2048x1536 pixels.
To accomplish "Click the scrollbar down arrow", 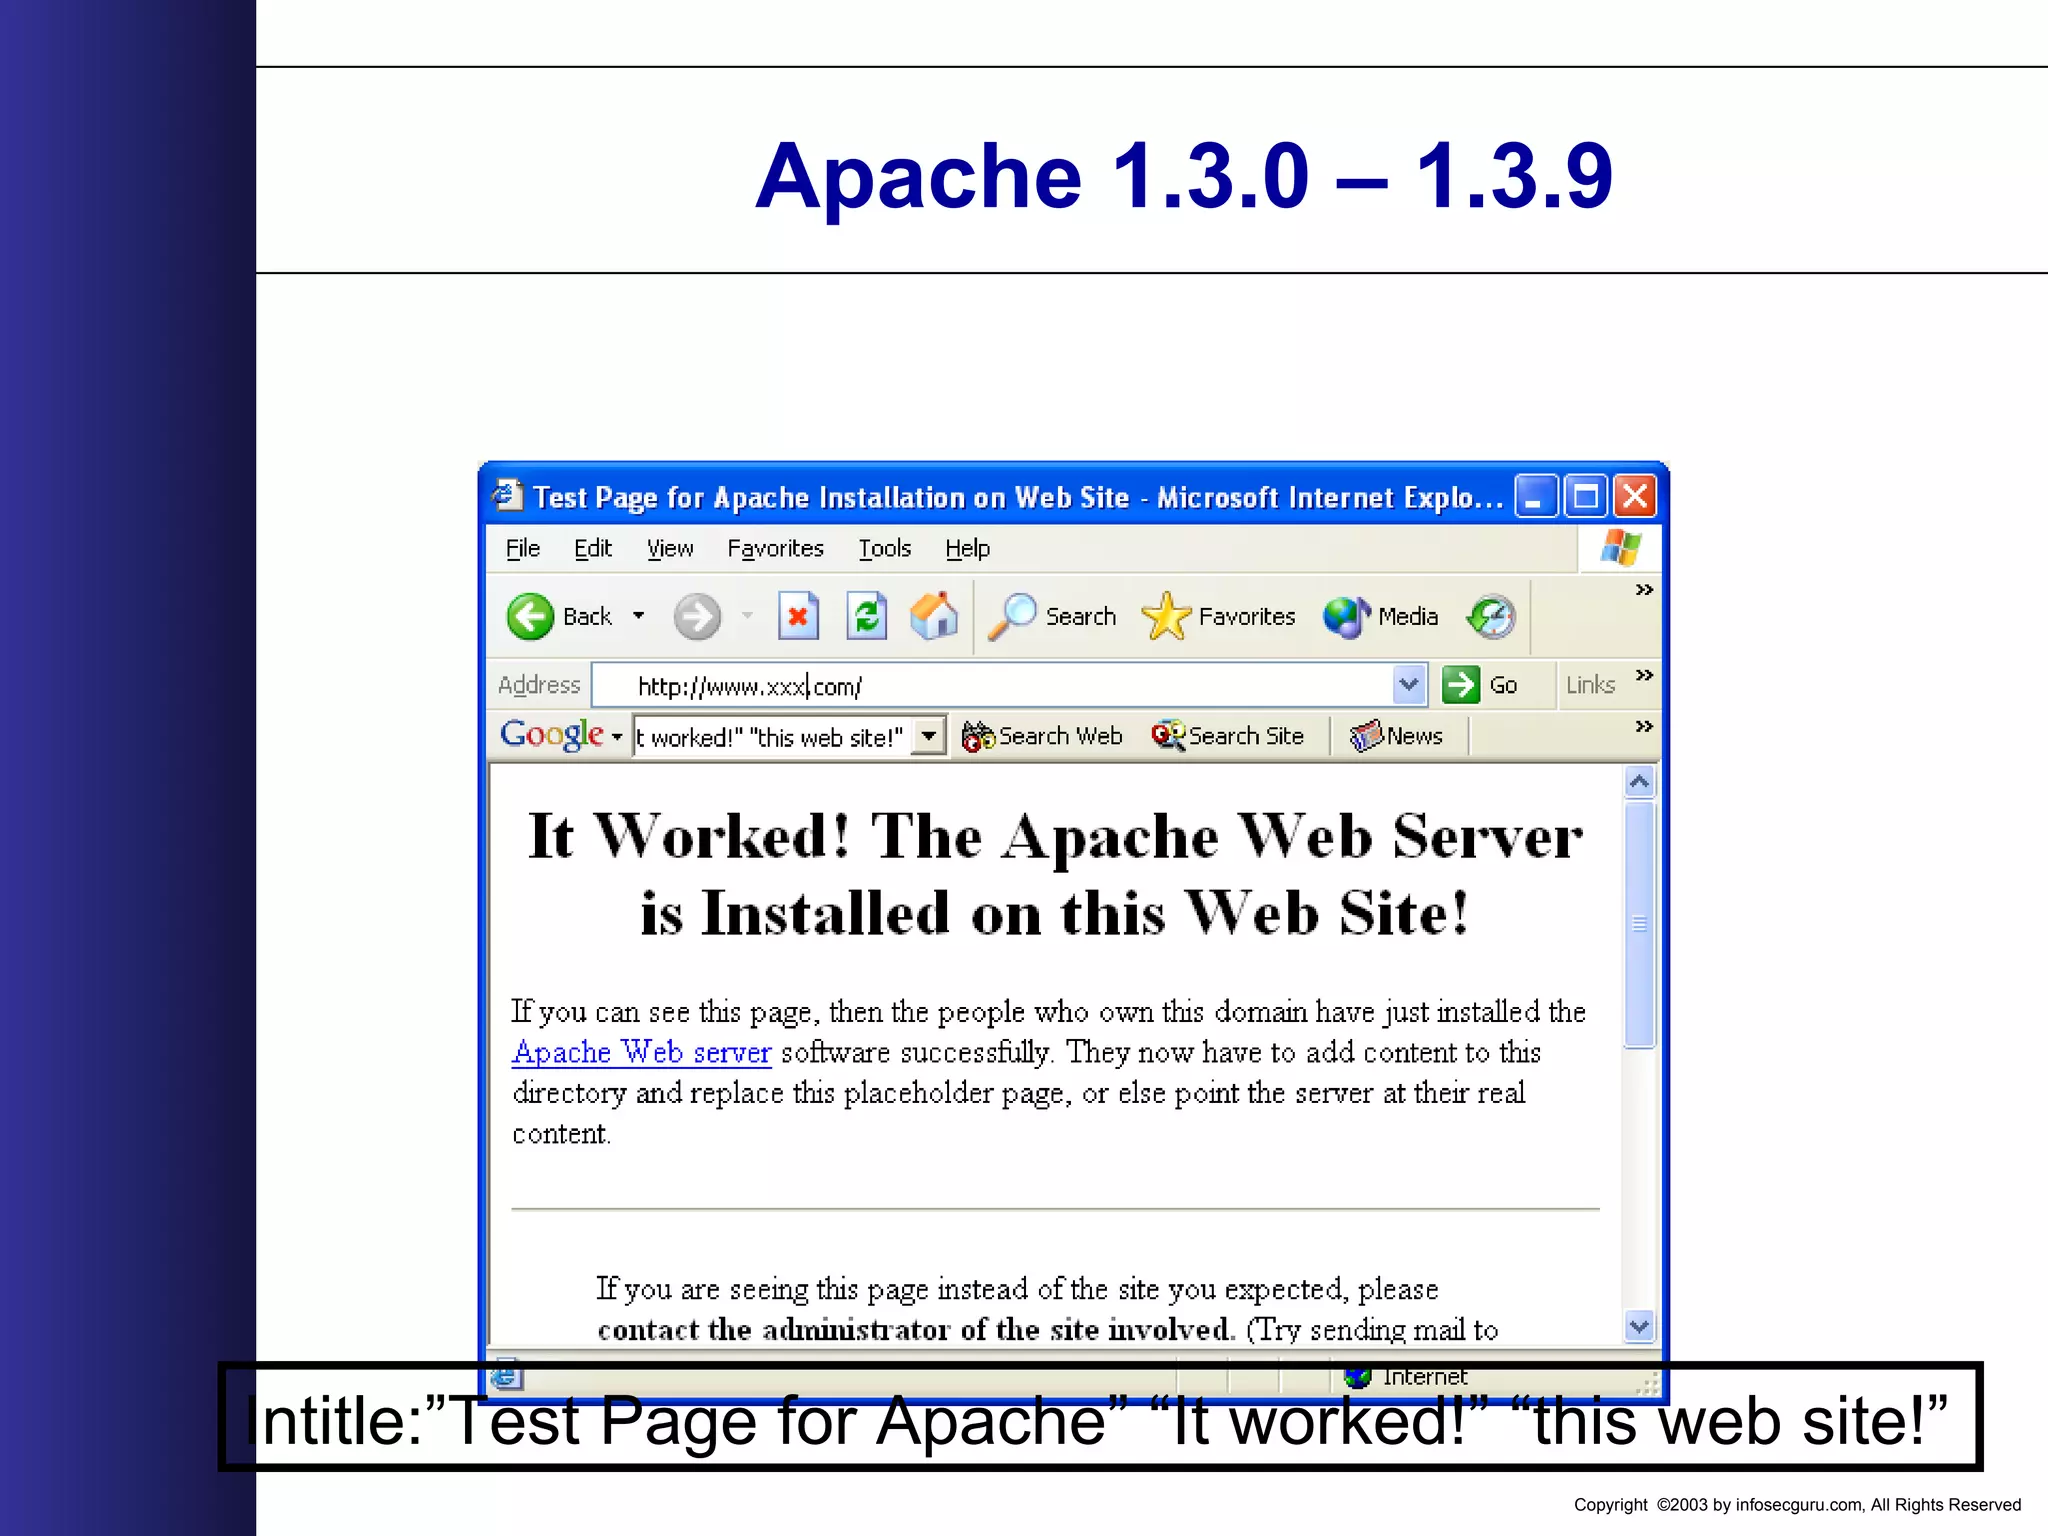I will point(1639,1327).
